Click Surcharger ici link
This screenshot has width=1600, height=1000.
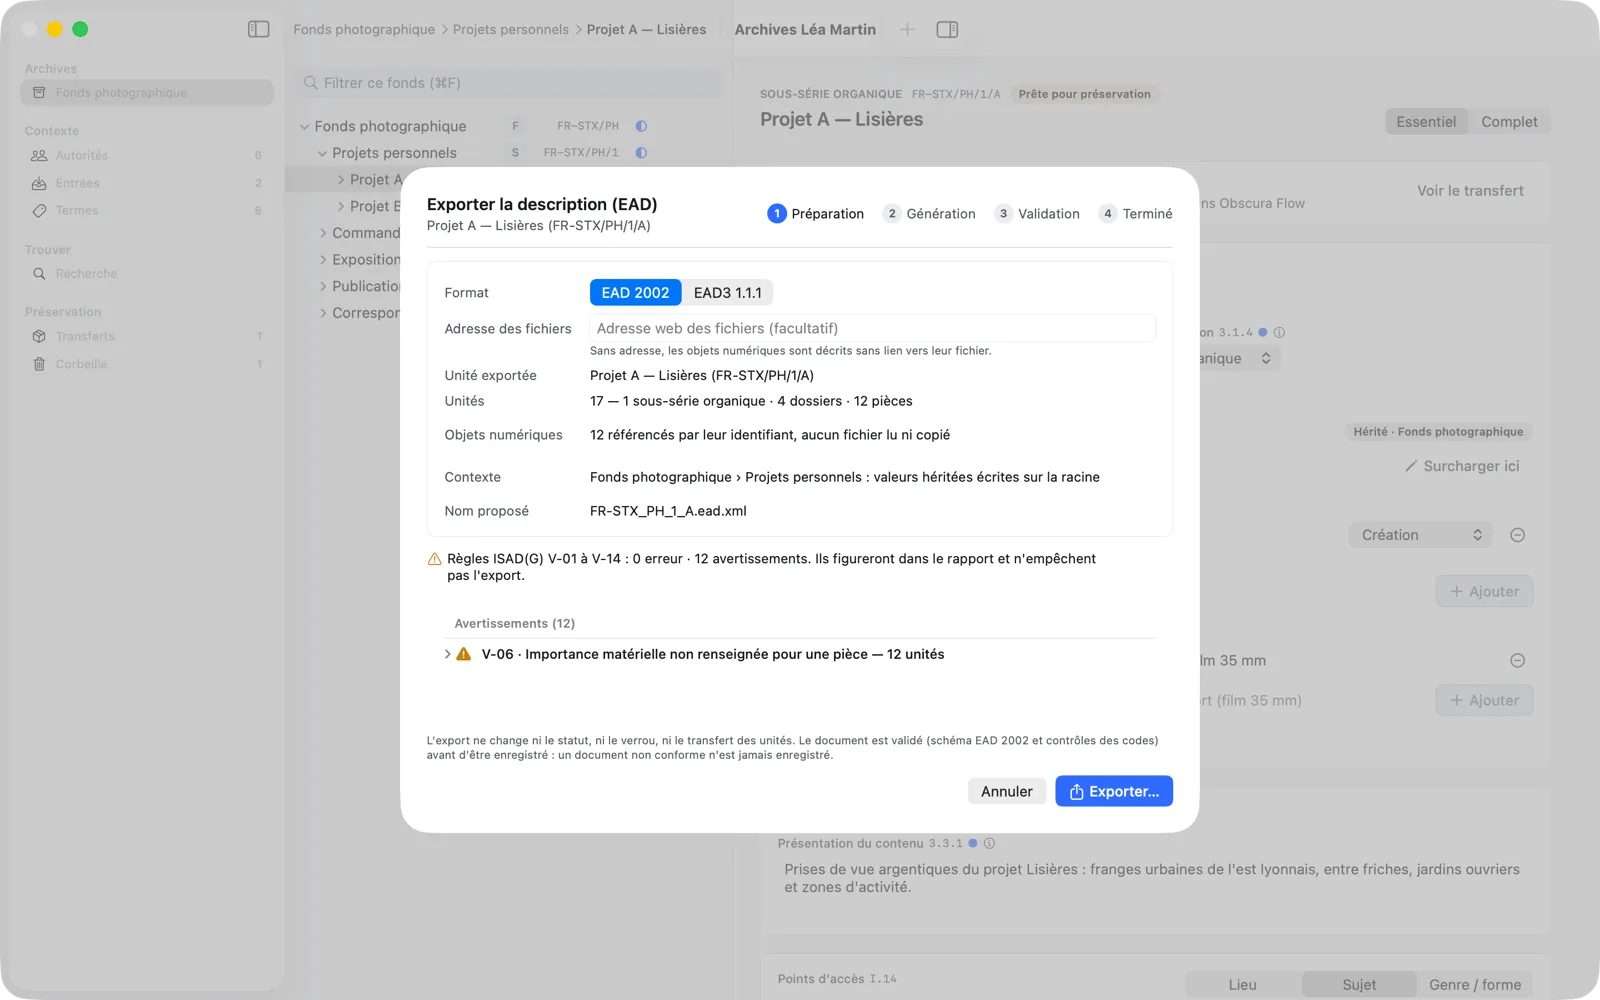[x=1462, y=466]
